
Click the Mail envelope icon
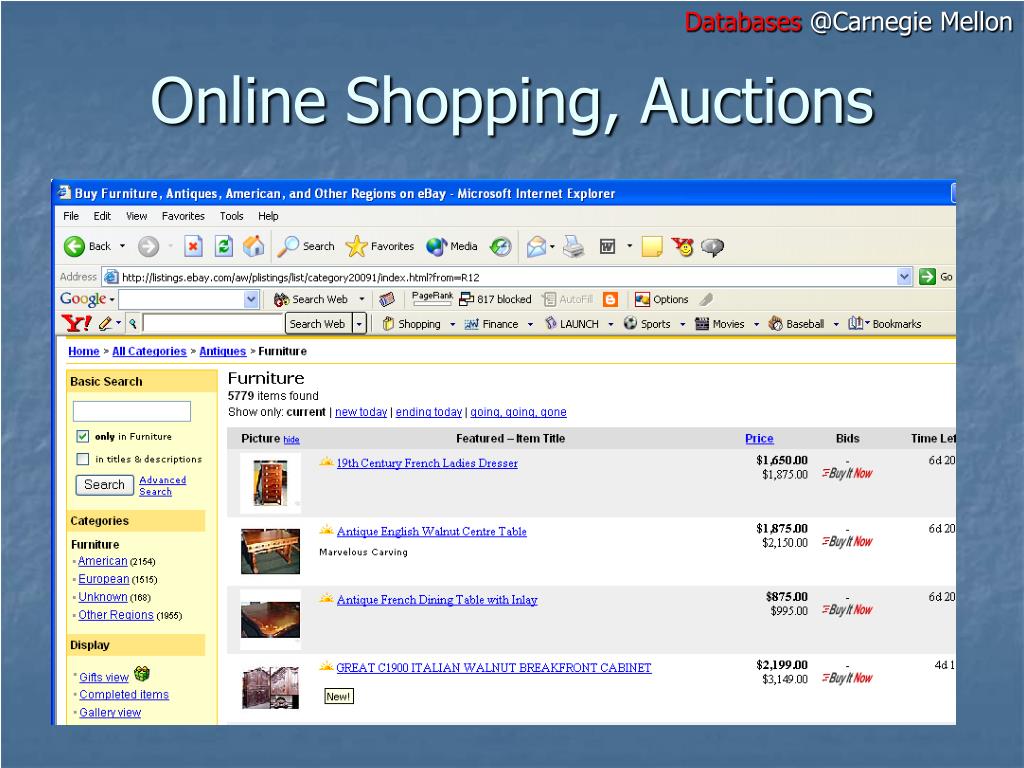(x=536, y=246)
